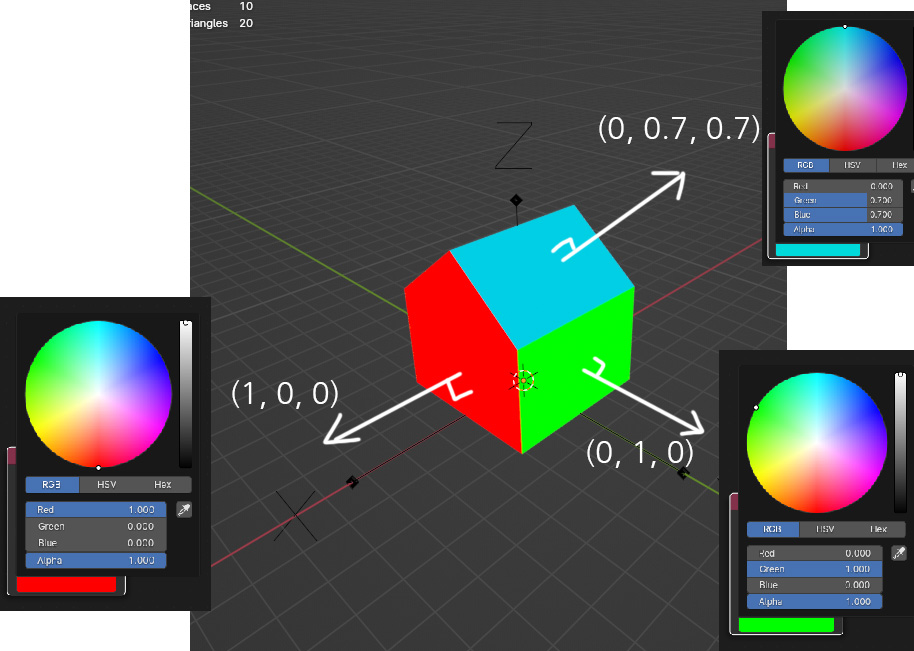Viewport: 914px width, 651px height.
Task: Click the 3D cursor at the cube's origin
Action: click(x=523, y=380)
